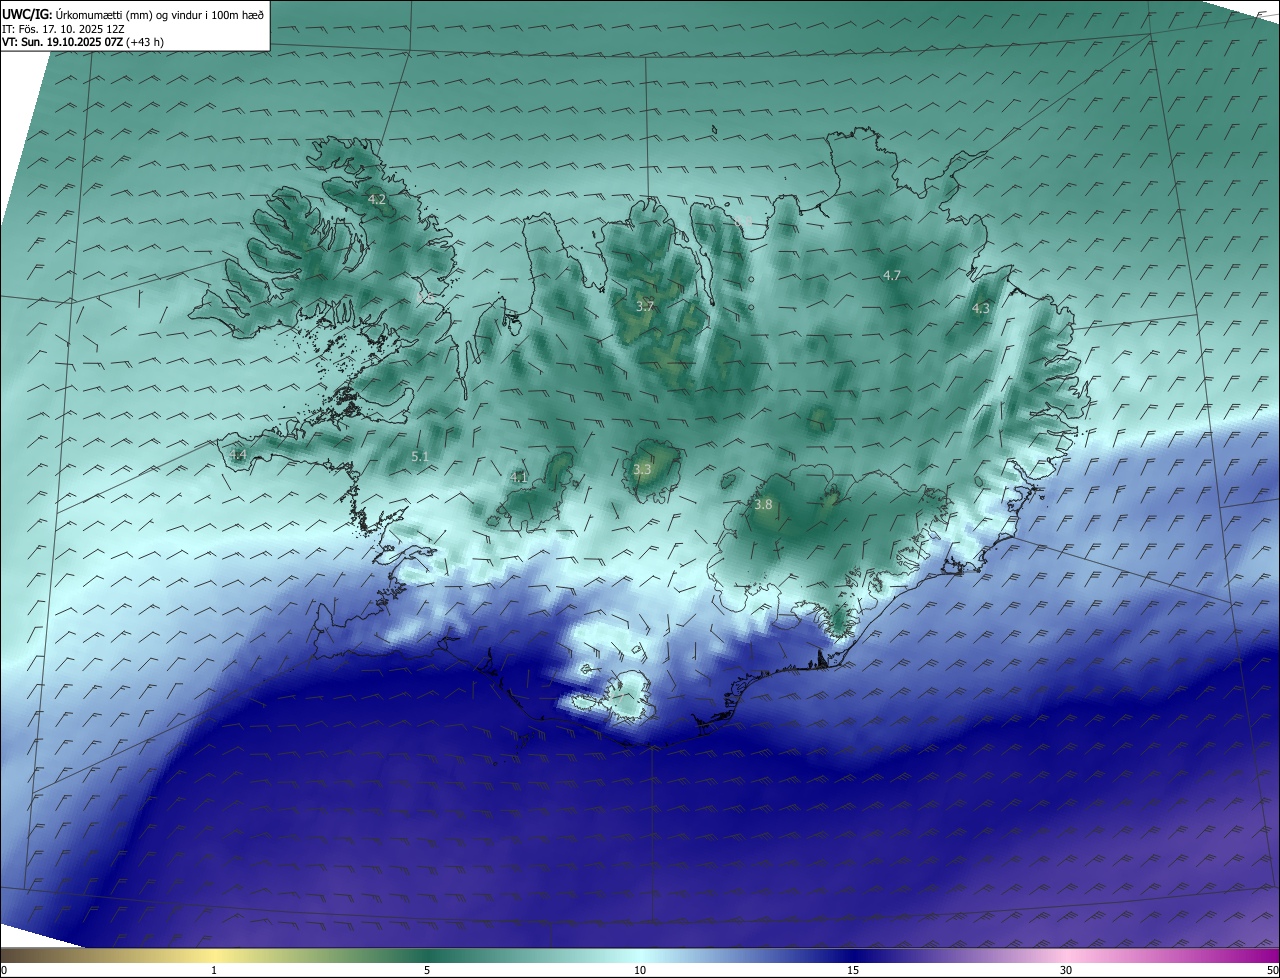Click the color scale tick label 50
The width and height of the screenshot is (1280, 978).
[x=1272, y=970]
